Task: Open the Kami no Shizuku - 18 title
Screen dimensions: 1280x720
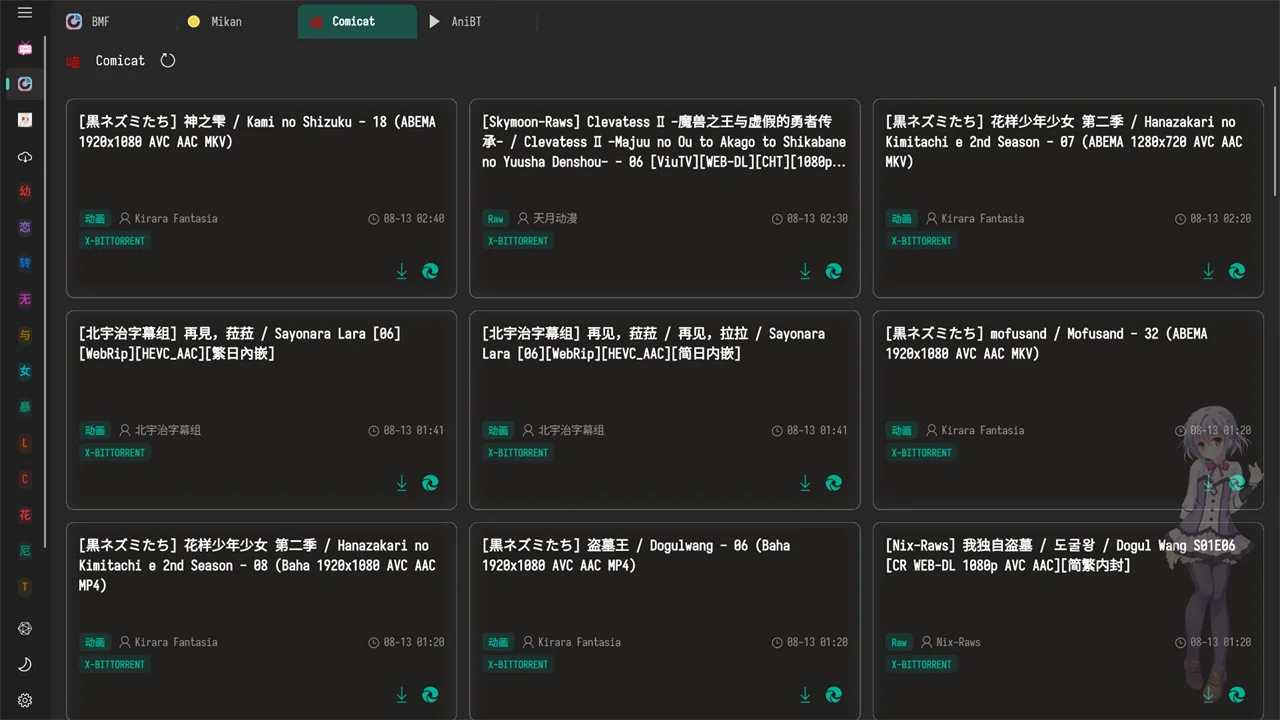Action: click(x=258, y=132)
